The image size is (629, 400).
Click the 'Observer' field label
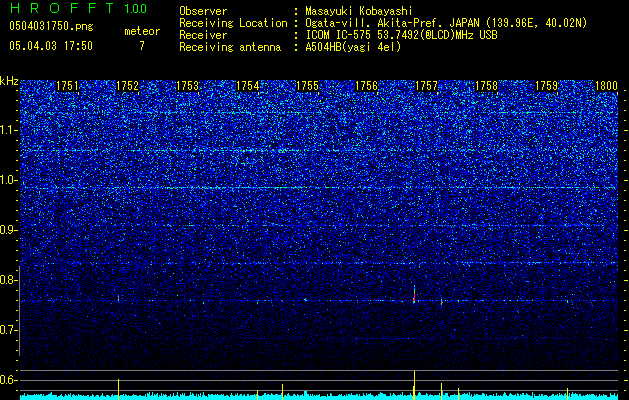(x=203, y=11)
